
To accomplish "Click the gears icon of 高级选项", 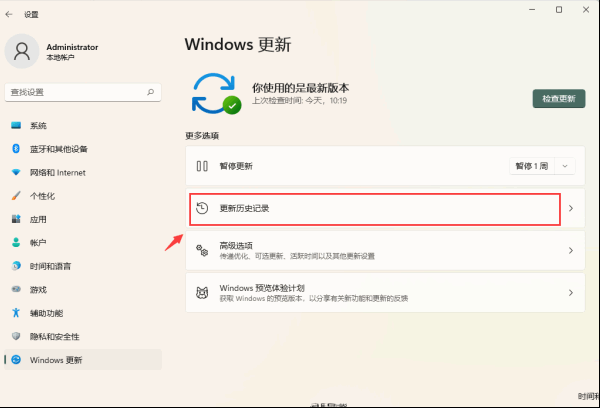I will tap(202, 251).
